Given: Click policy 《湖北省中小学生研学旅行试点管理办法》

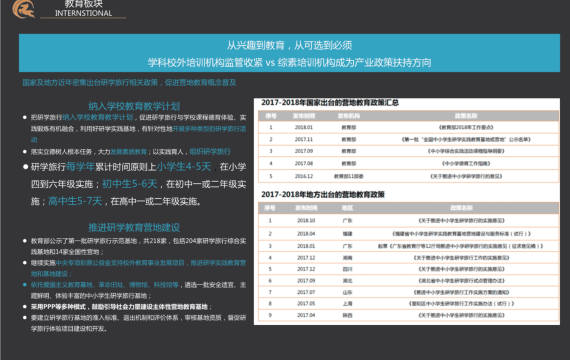Looking at the screenshot, I should coord(461,281).
